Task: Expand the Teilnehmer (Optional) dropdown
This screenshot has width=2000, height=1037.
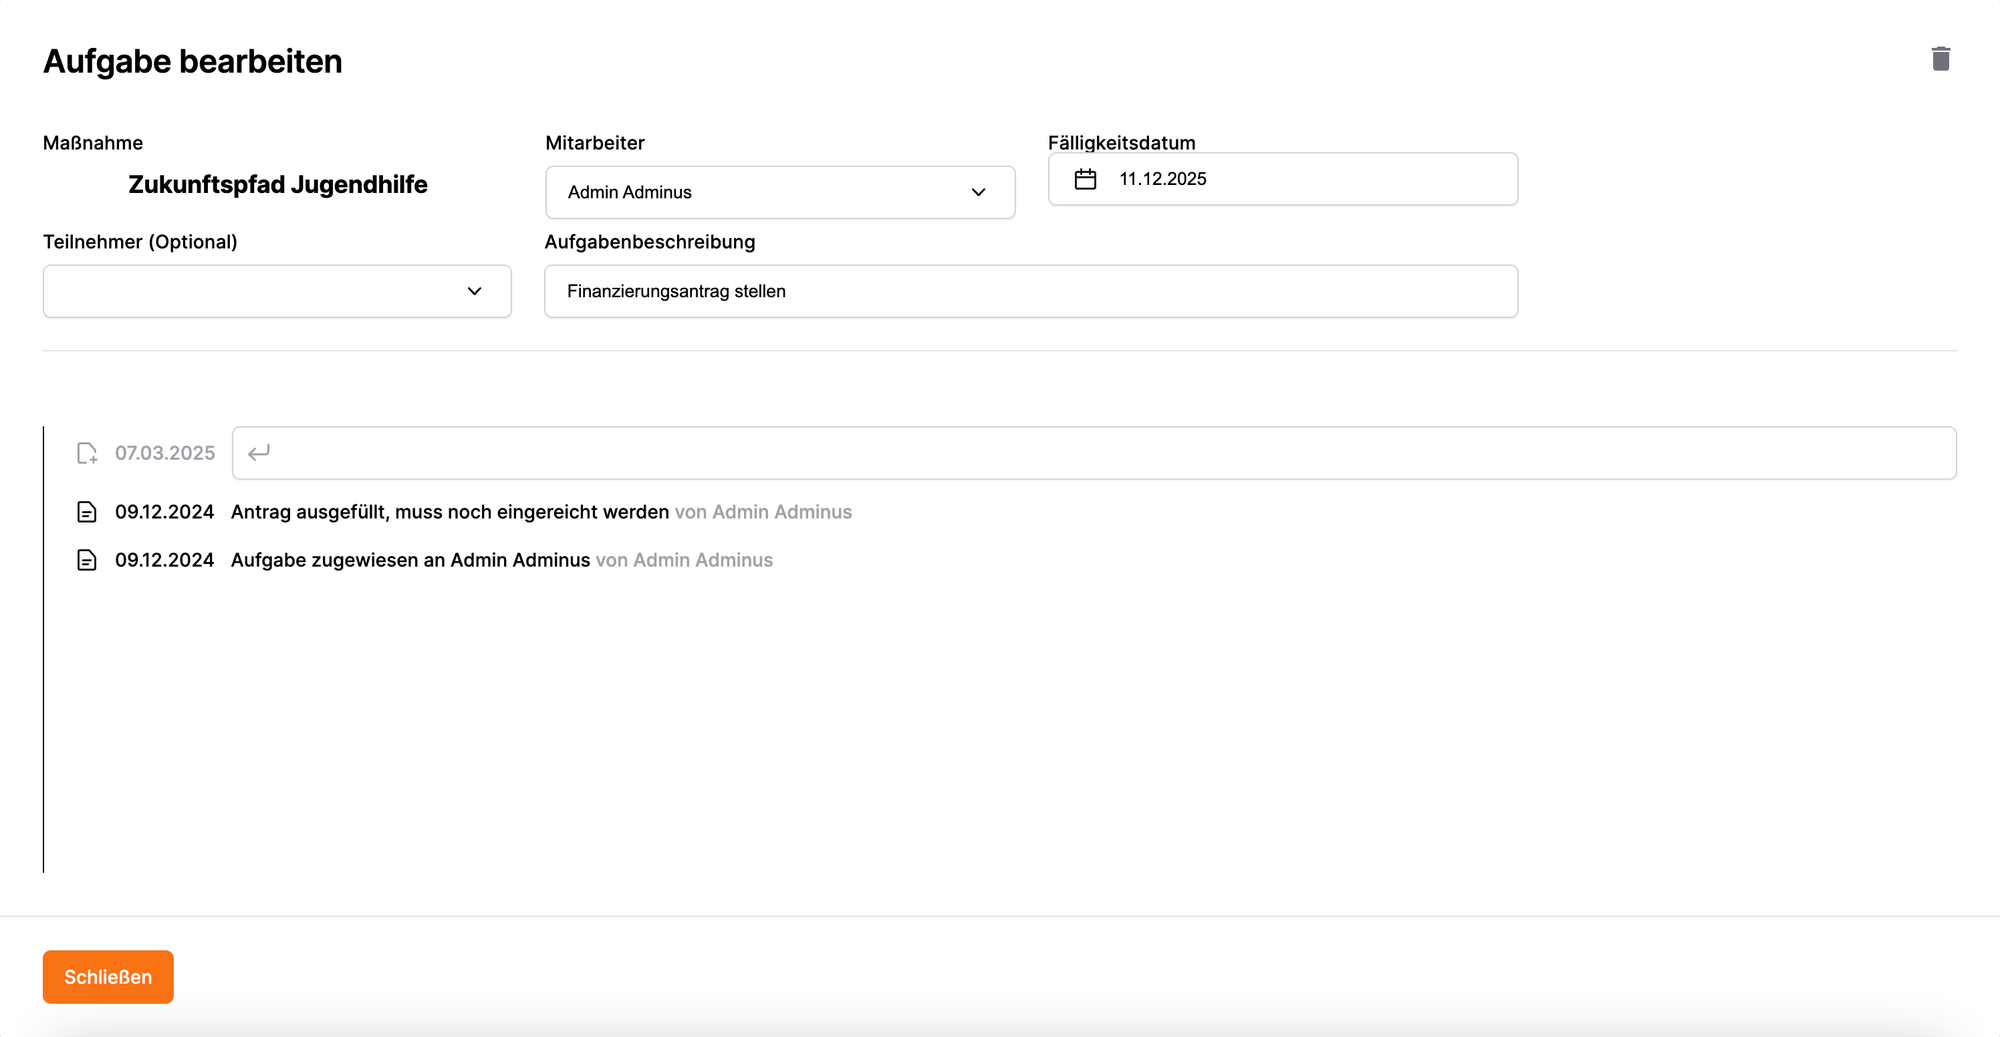Action: (x=277, y=291)
